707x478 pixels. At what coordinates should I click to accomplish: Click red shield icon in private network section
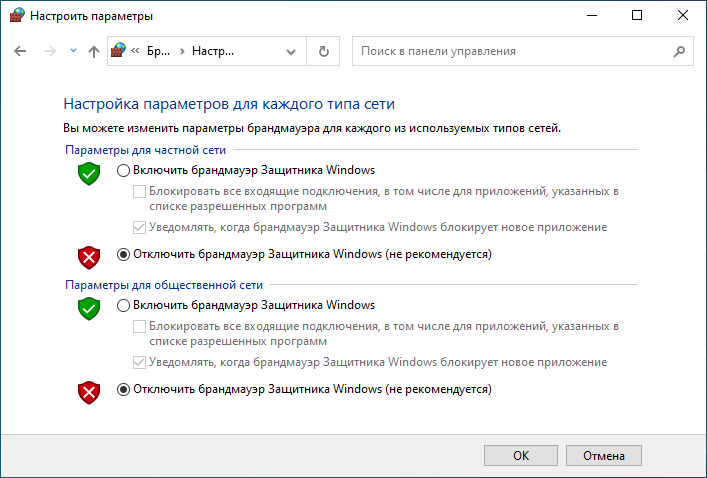89,257
